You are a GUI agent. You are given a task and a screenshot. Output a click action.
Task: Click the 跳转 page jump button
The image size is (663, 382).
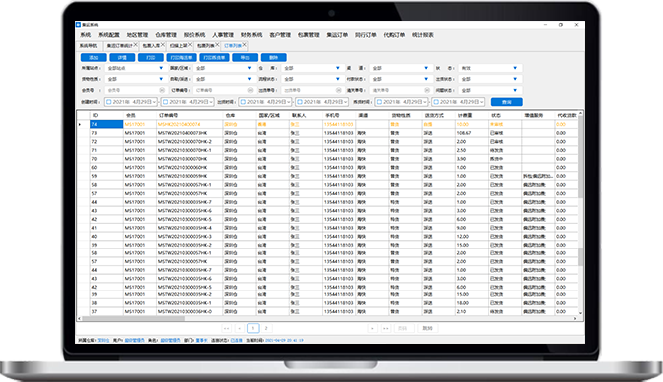point(427,328)
